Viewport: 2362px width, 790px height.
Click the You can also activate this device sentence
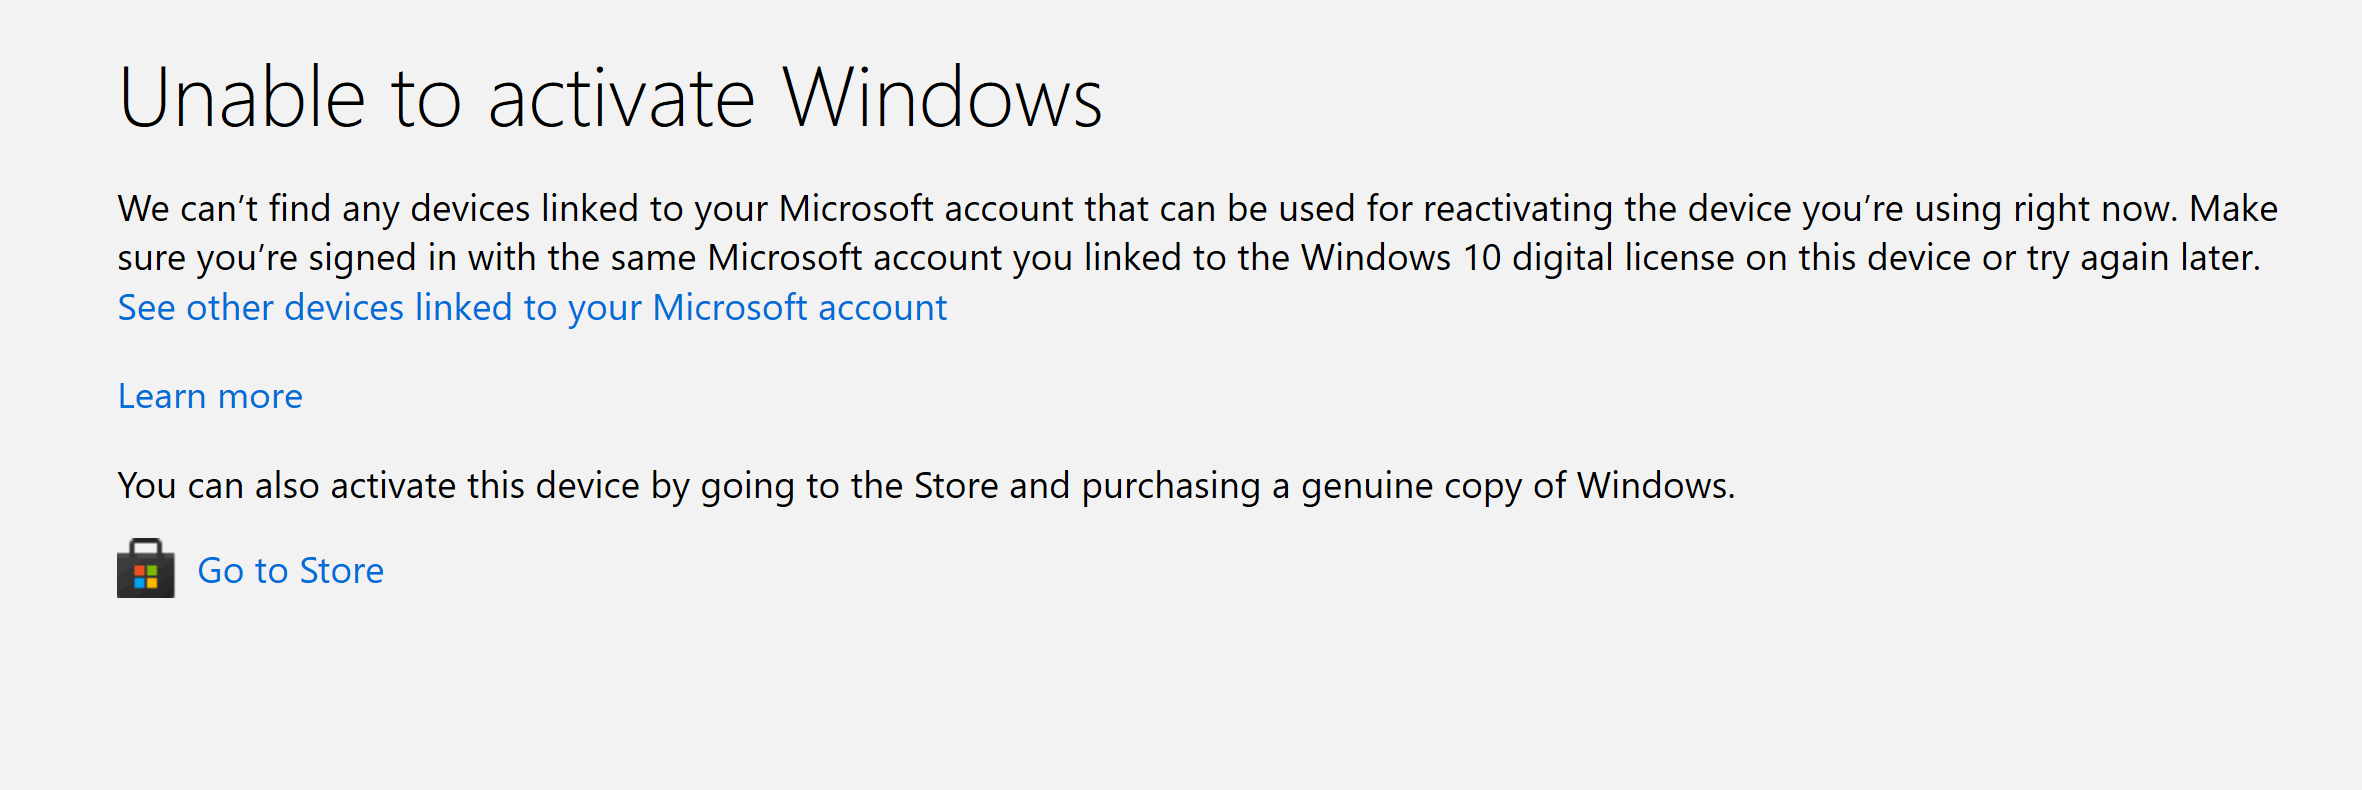pos(926,486)
